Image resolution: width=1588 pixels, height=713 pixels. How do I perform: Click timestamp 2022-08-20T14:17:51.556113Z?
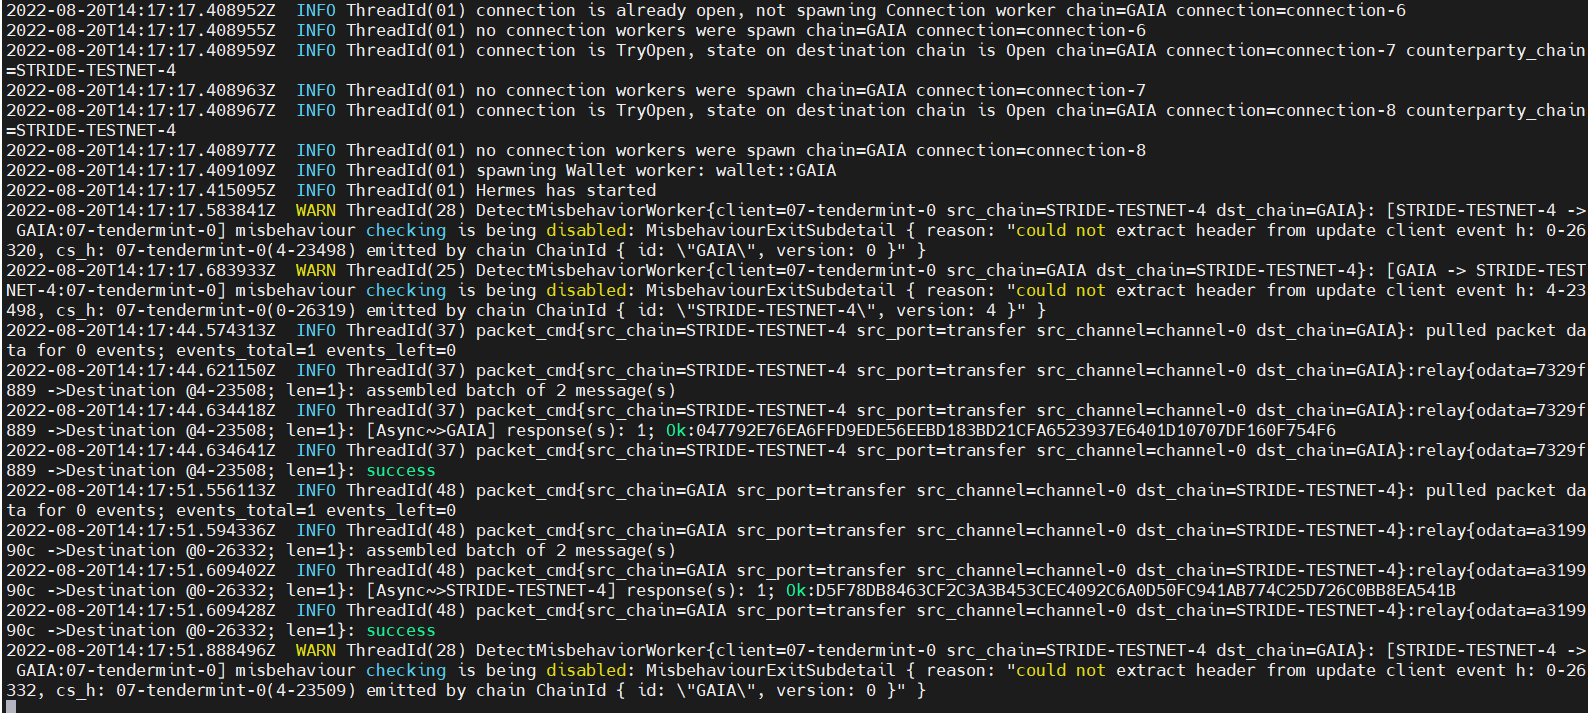(x=141, y=490)
